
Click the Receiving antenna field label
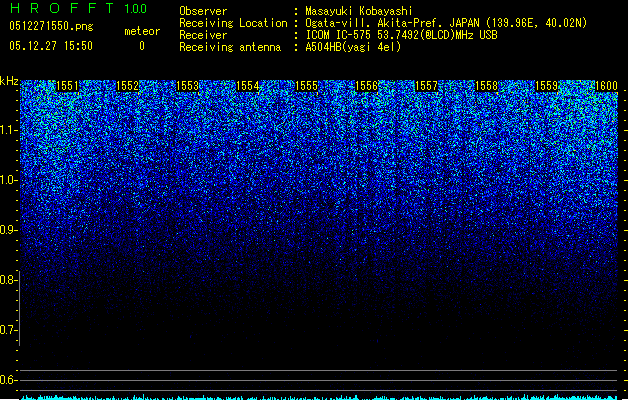[230, 47]
